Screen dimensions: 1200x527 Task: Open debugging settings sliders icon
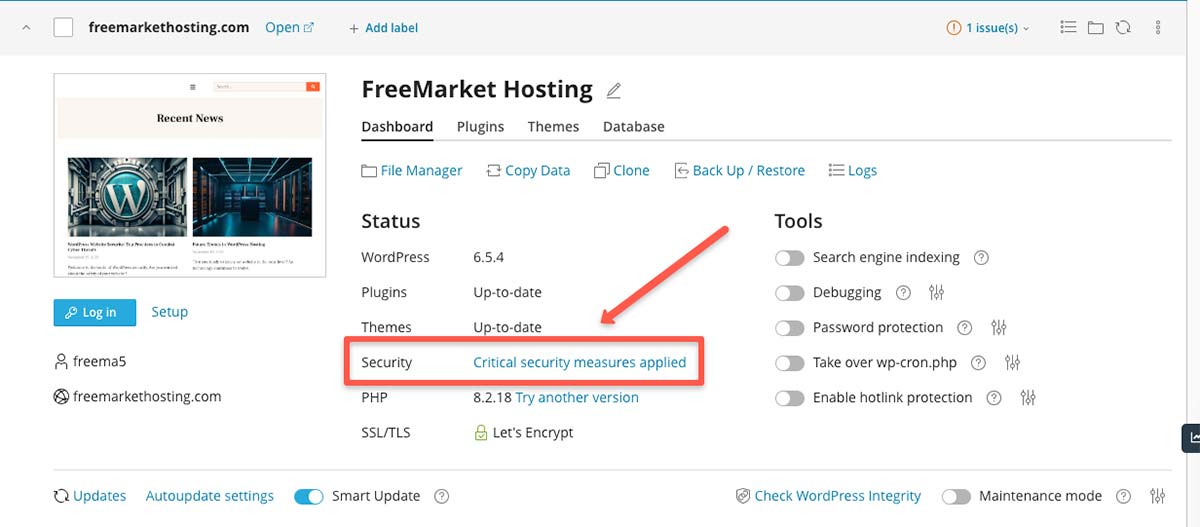936,293
